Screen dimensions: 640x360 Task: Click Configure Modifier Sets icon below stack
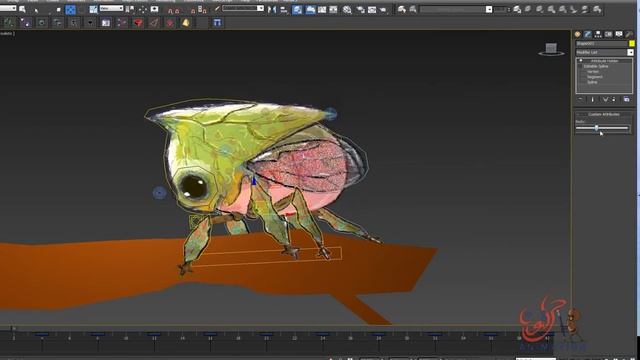pos(627,99)
